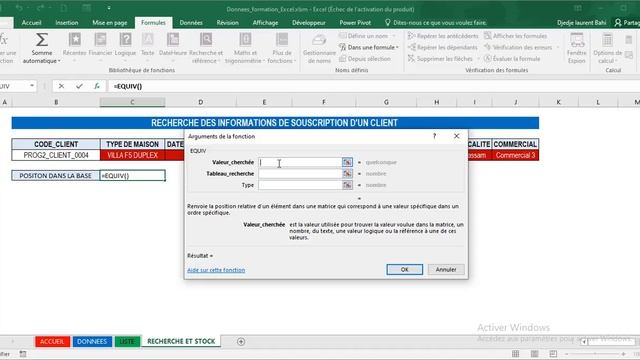Click Repérer les dépendants
Image resolution: width=640 pixels, height=360 pixels.
443,47
